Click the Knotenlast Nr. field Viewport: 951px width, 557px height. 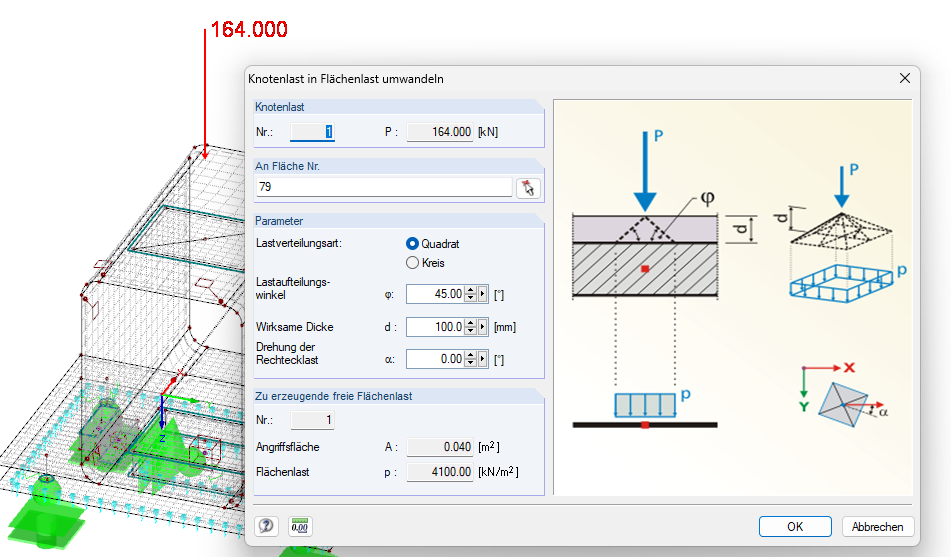click(x=313, y=132)
